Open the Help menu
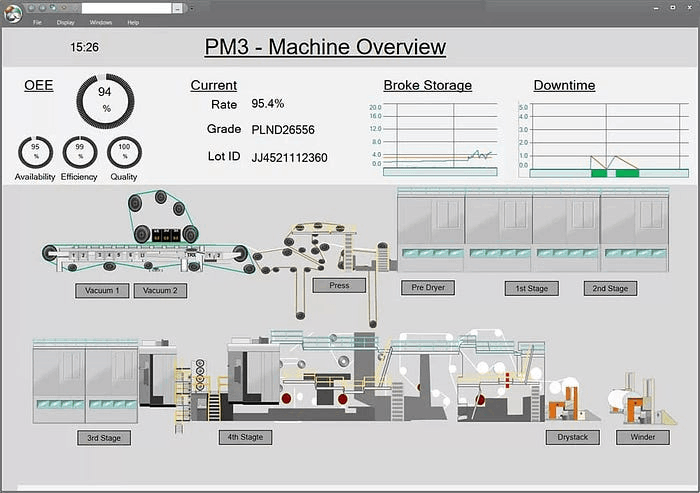 click(x=133, y=21)
